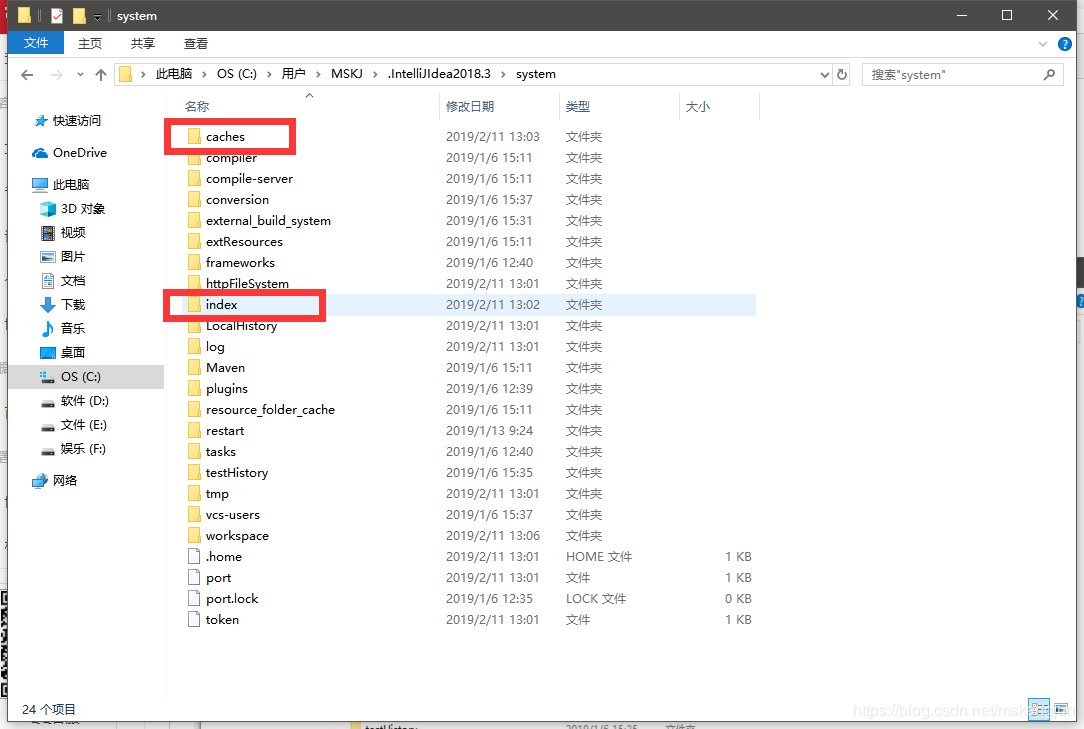Screen dimensions: 1084x729
Task: Select the external_build_system folder icon
Action: (x=194, y=221)
